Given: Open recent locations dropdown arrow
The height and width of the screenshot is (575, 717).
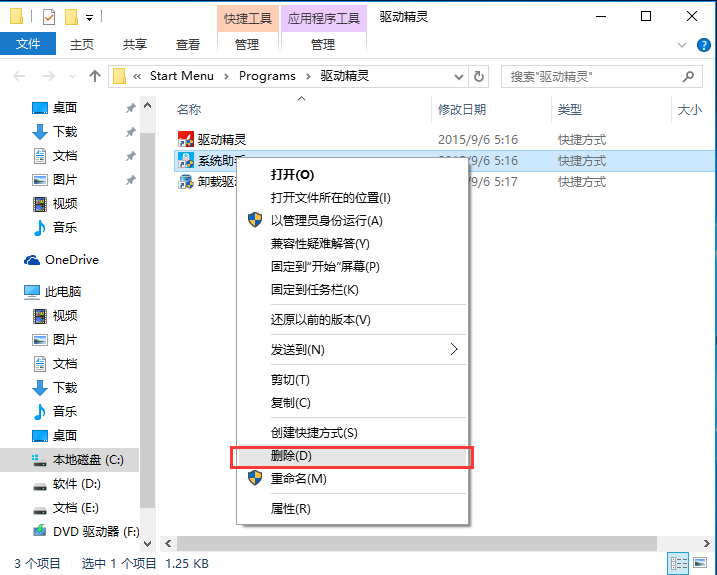Looking at the screenshot, I should click(72, 76).
